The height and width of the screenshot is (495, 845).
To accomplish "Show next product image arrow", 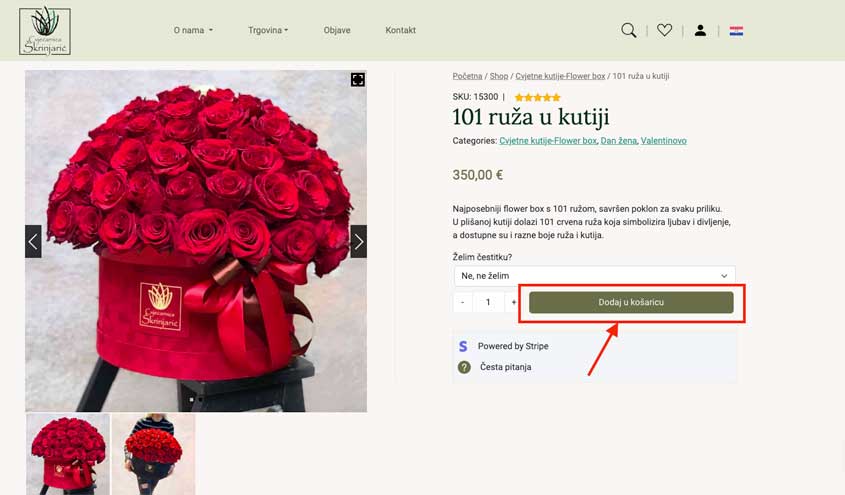I will pos(358,241).
